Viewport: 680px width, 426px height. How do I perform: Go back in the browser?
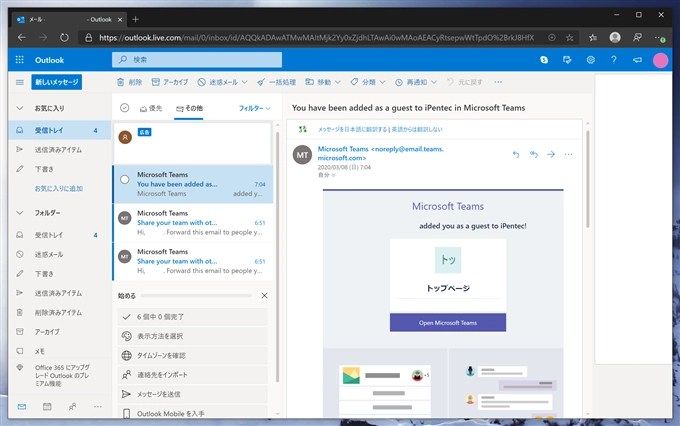click(x=22, y=38)
